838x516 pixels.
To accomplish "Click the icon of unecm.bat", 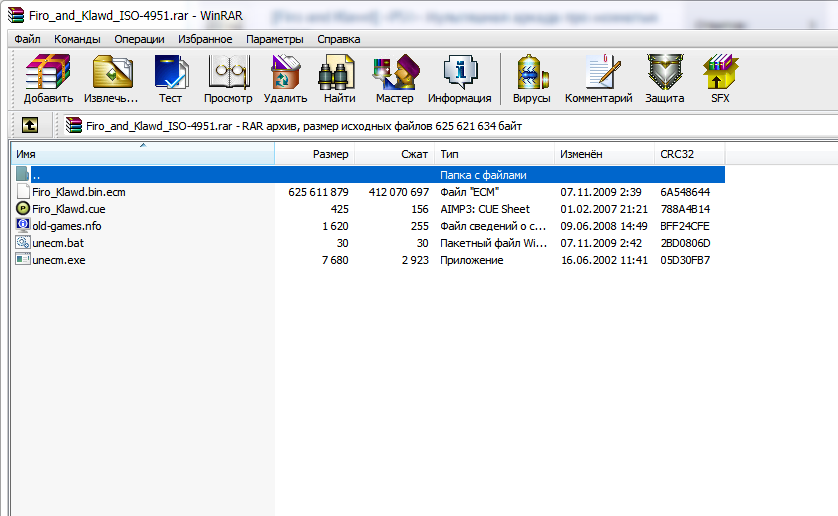I will coord(22,242).
